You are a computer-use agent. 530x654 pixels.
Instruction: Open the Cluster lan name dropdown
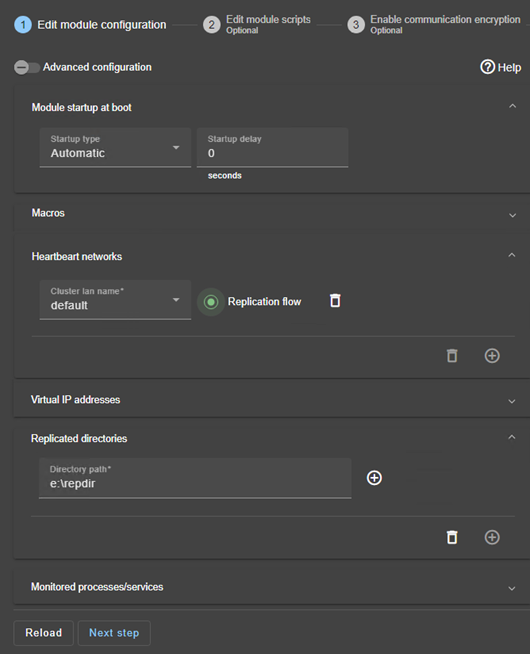tap(115, 300)
